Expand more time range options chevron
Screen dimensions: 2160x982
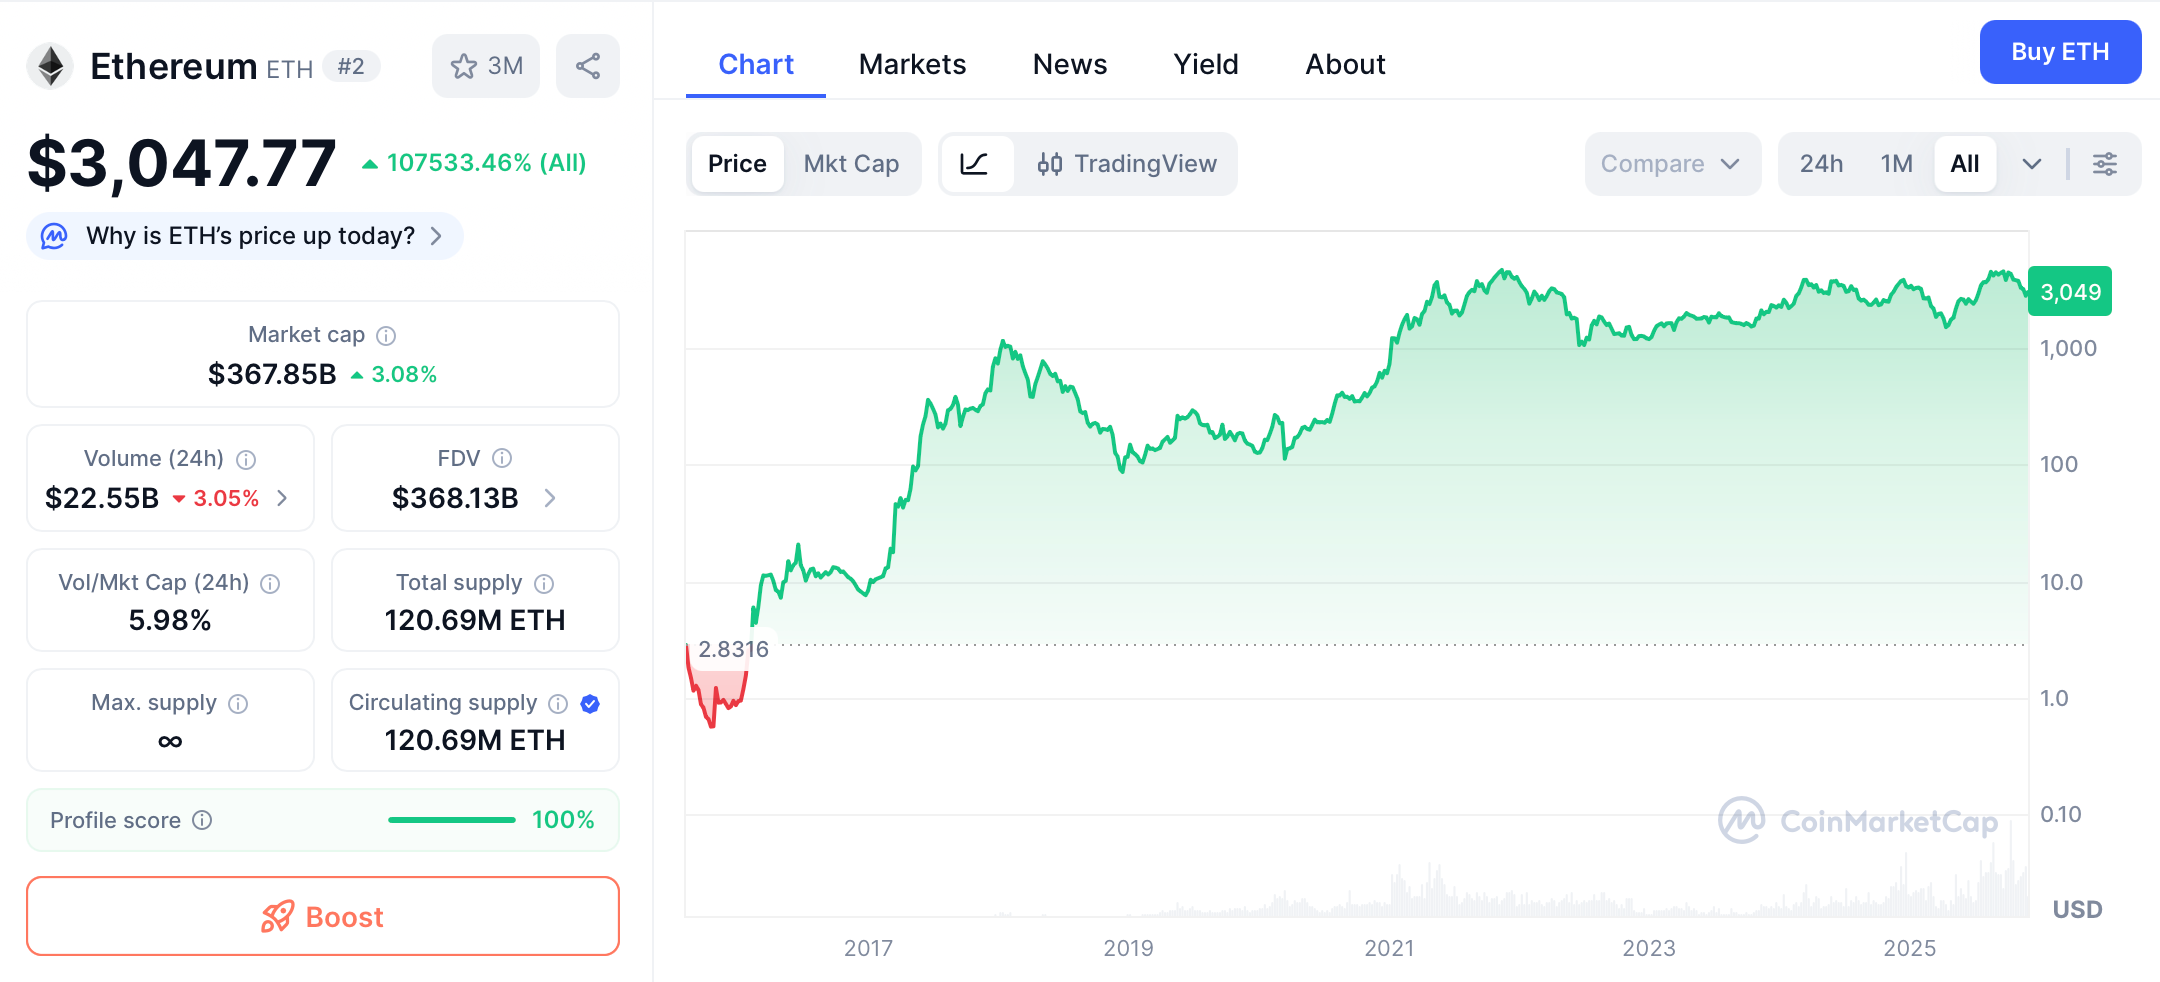pos(2031,164)
